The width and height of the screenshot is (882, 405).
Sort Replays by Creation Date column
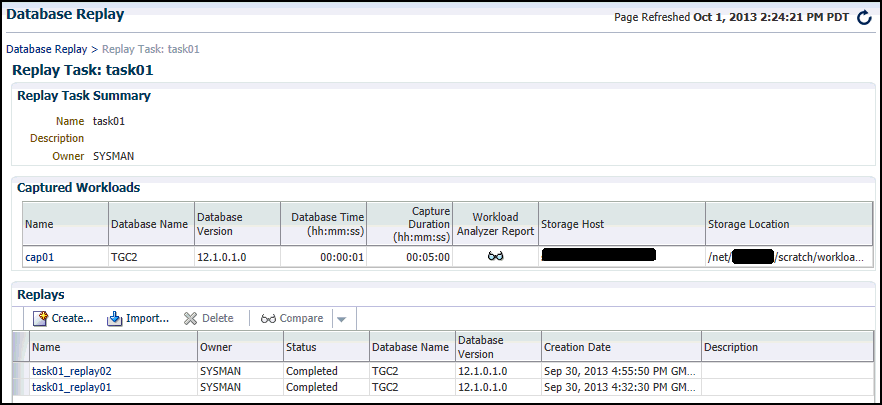[x=577, y=347]
